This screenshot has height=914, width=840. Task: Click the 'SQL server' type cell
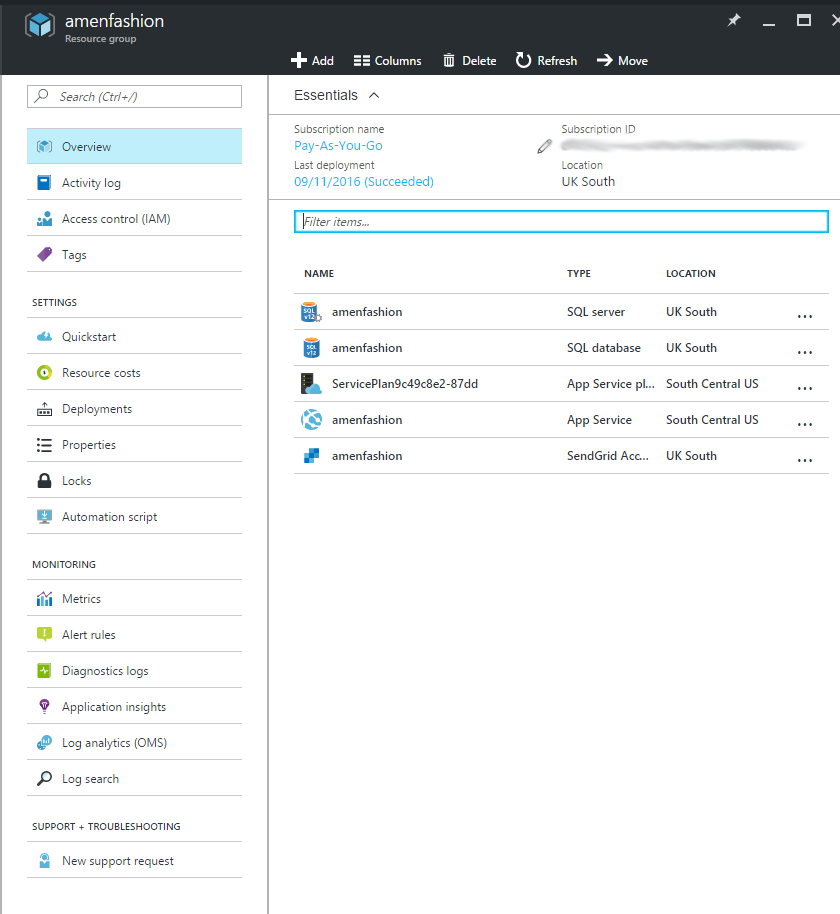[596, 312]
